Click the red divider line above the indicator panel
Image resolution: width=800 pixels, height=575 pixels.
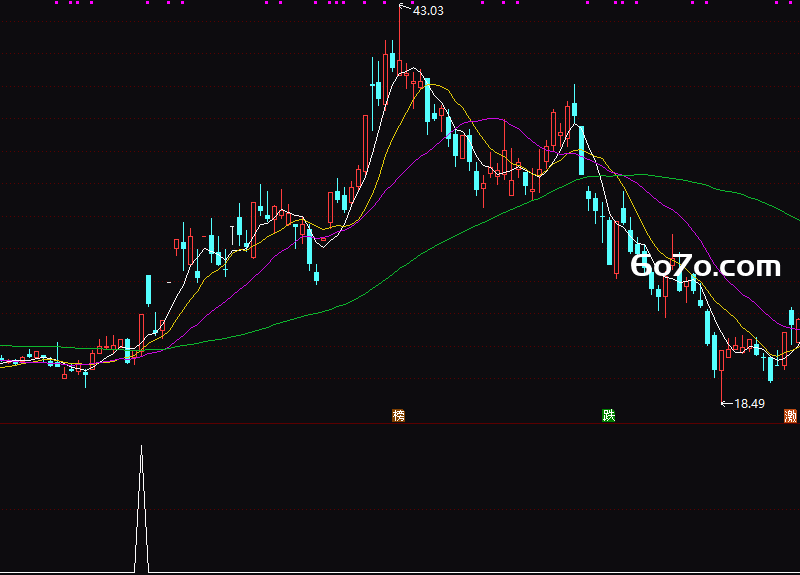(400, 423)
